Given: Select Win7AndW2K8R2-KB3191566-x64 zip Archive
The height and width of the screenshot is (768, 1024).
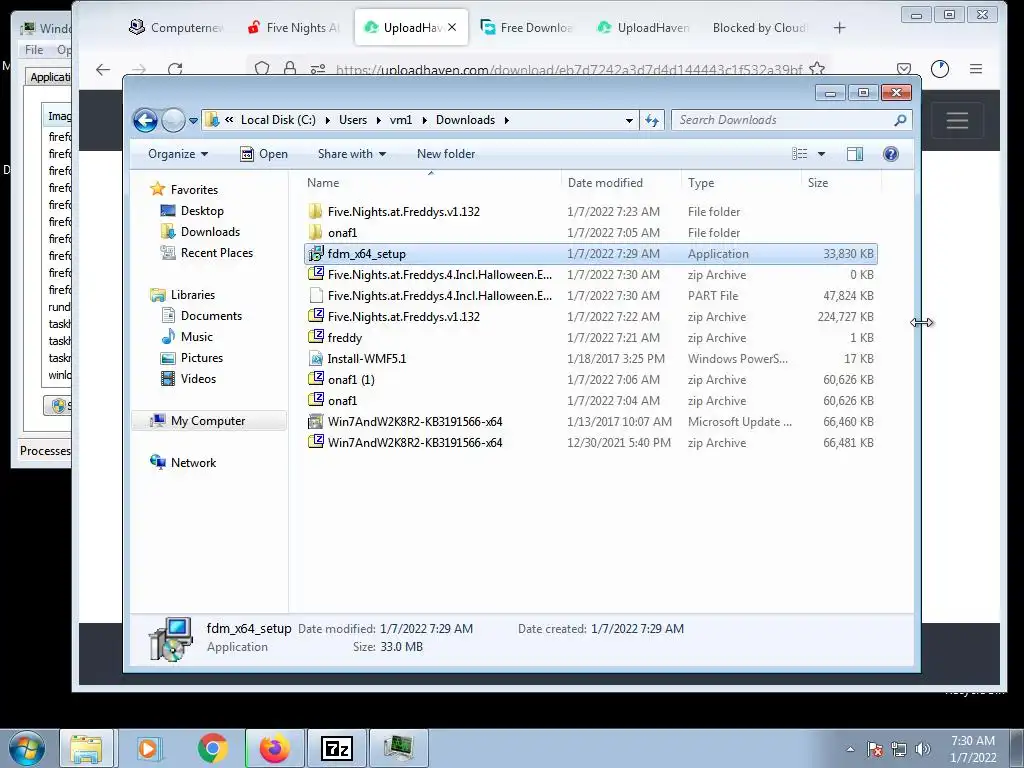Looking at the screenshot, I should click(x=590, y=442).
